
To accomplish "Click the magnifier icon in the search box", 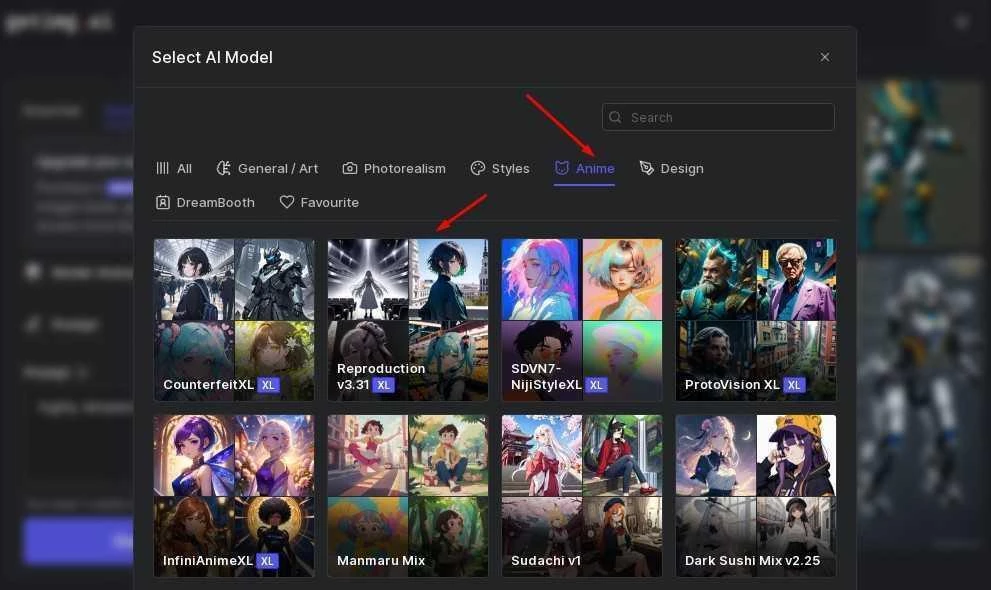I will (x=615, y=117).
